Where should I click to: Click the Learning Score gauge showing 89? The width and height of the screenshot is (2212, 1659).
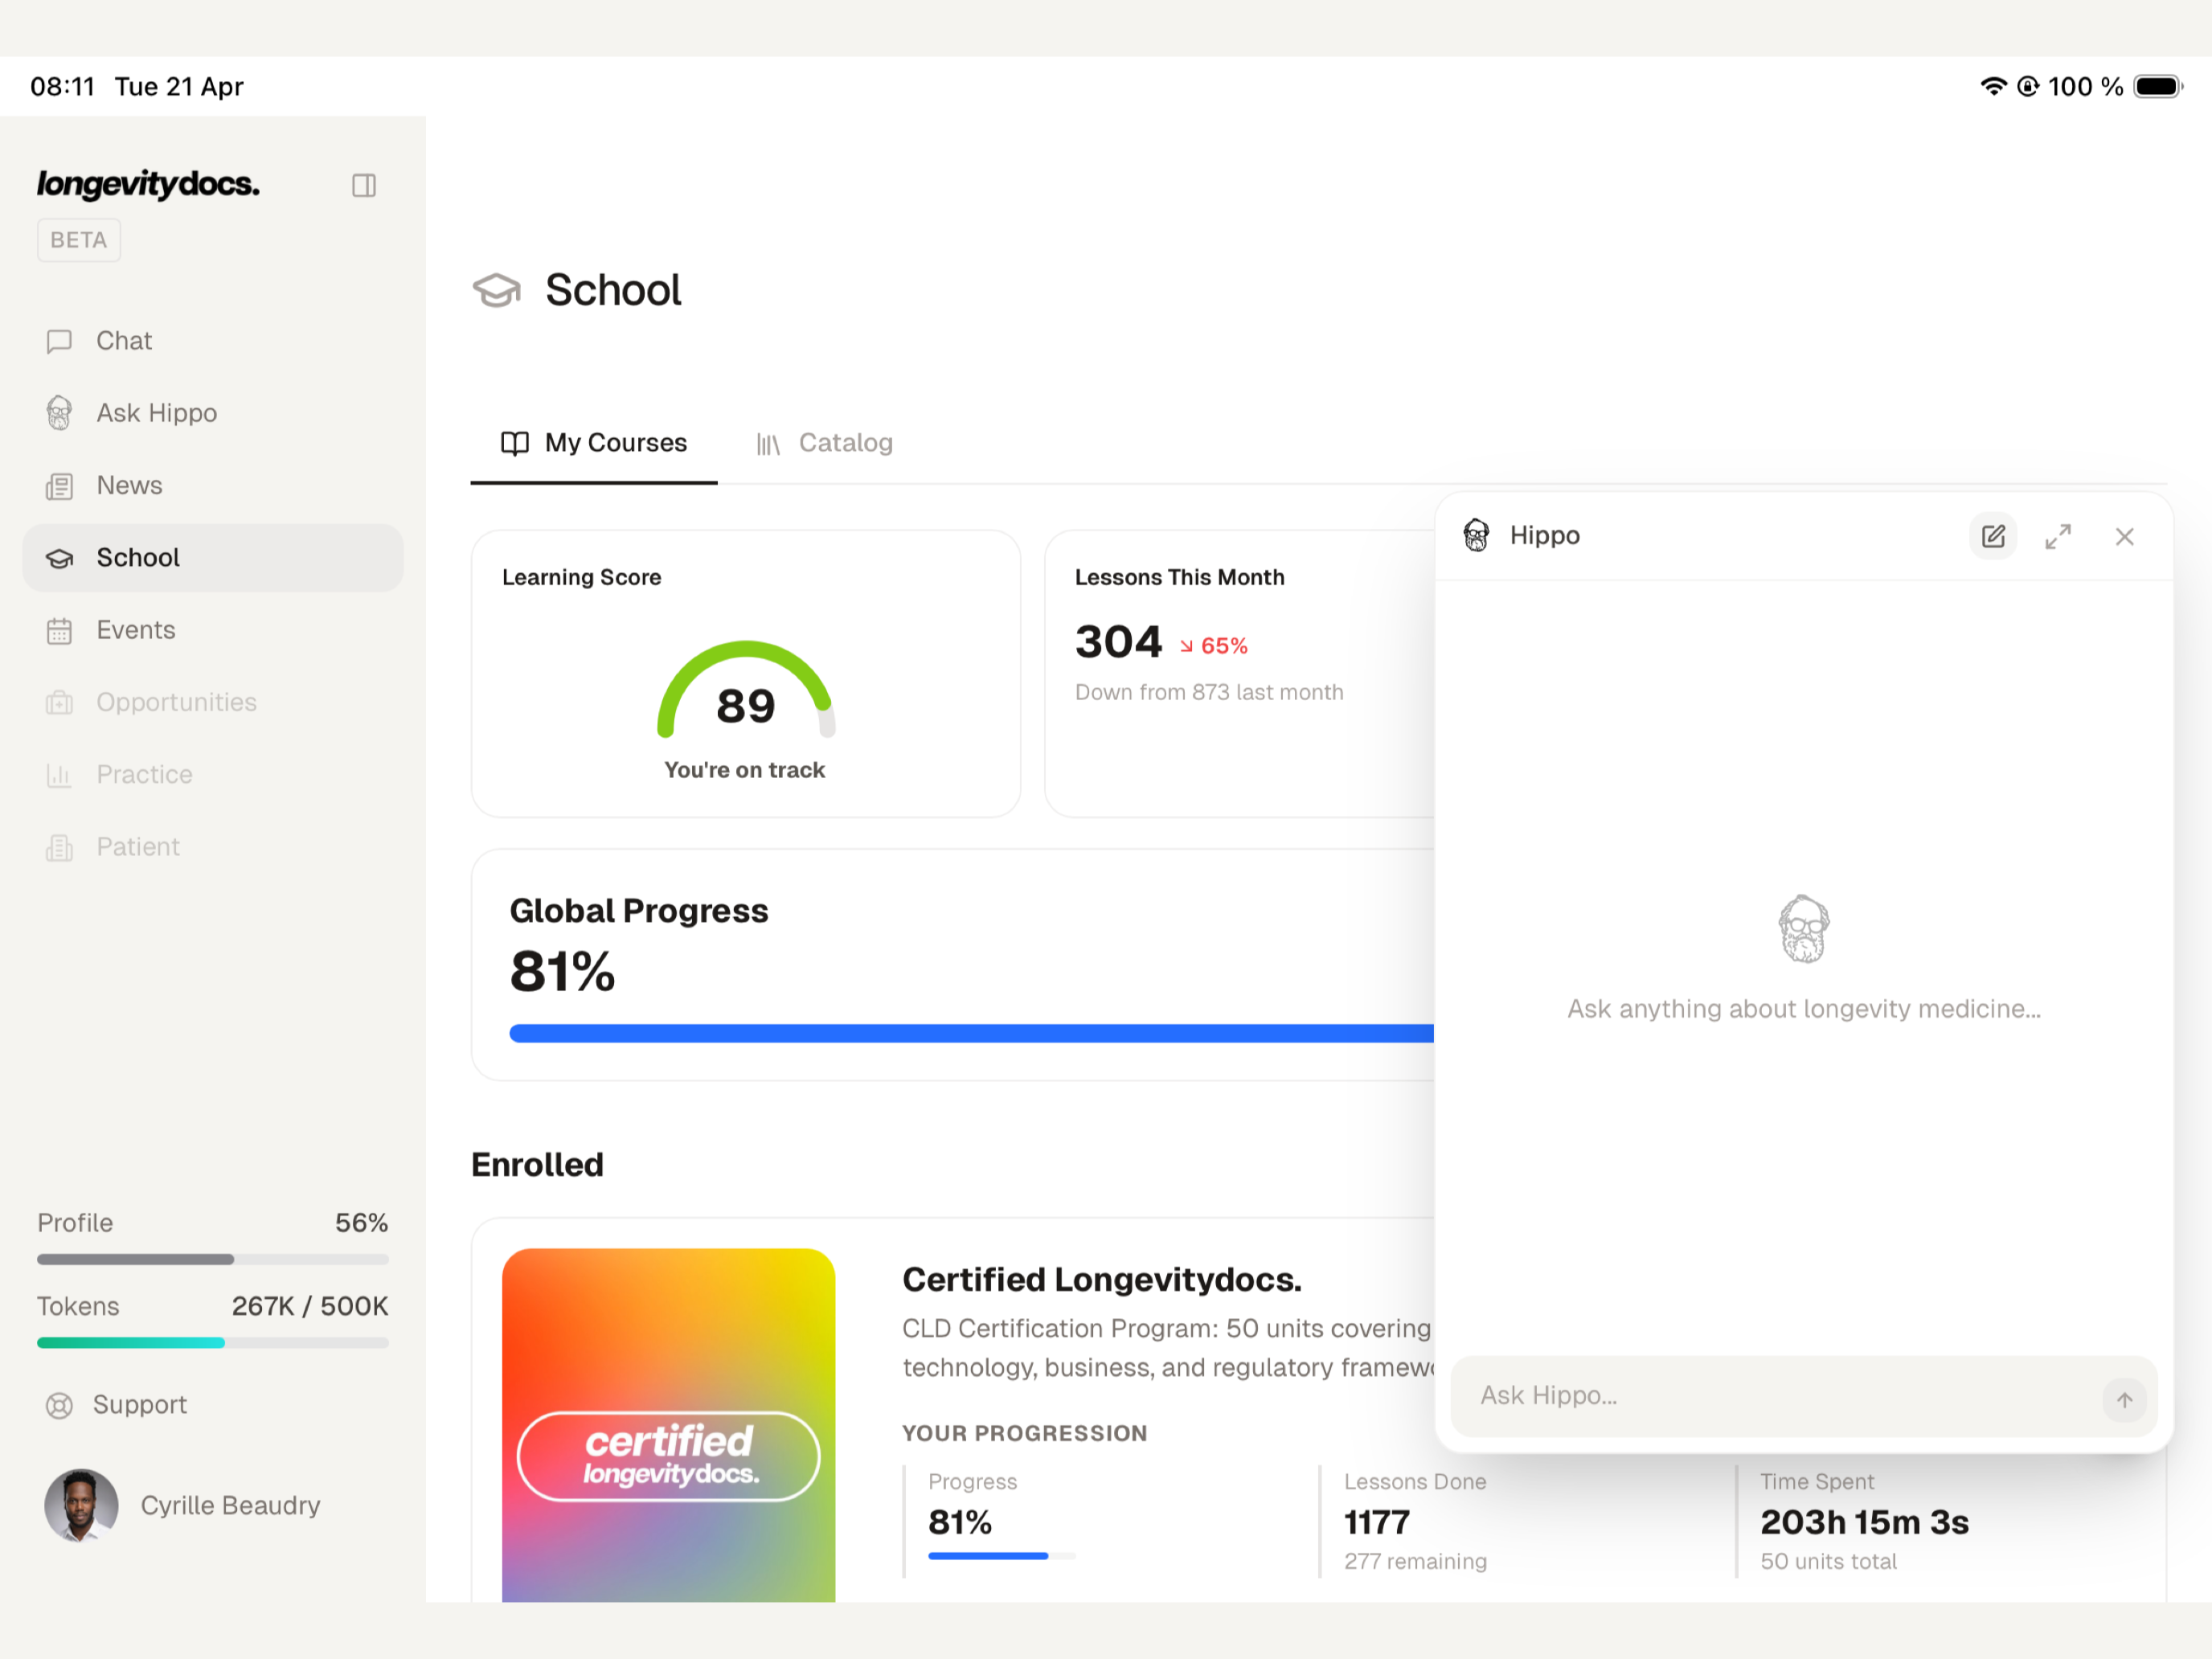[746, 690]
